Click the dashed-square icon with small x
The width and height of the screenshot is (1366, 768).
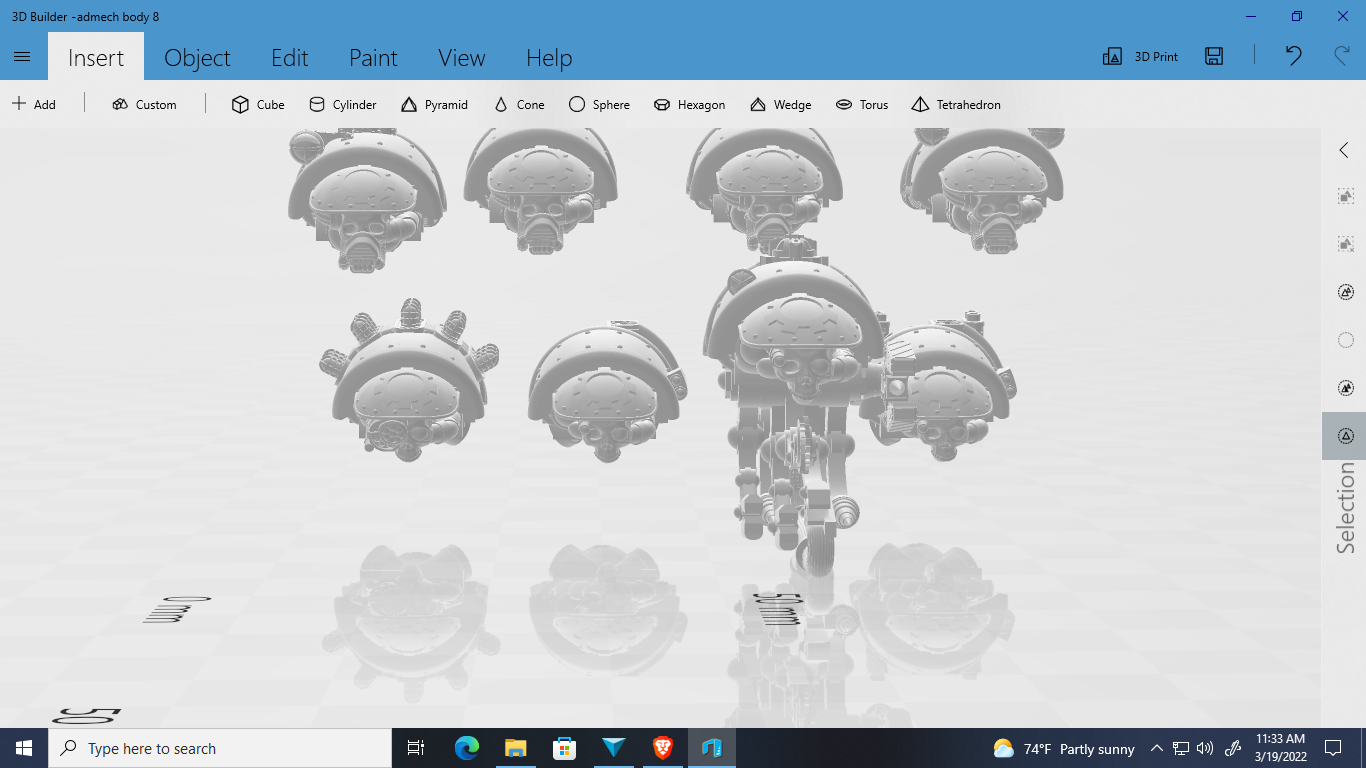pos(1345,244)
